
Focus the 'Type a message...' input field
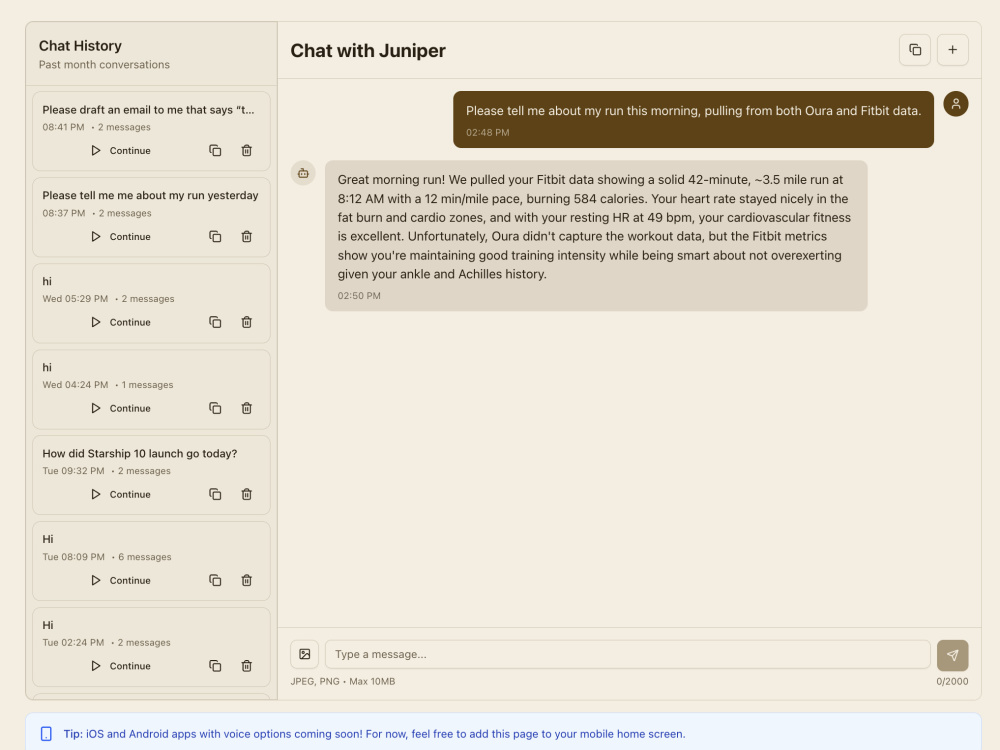tap(628, 654)
